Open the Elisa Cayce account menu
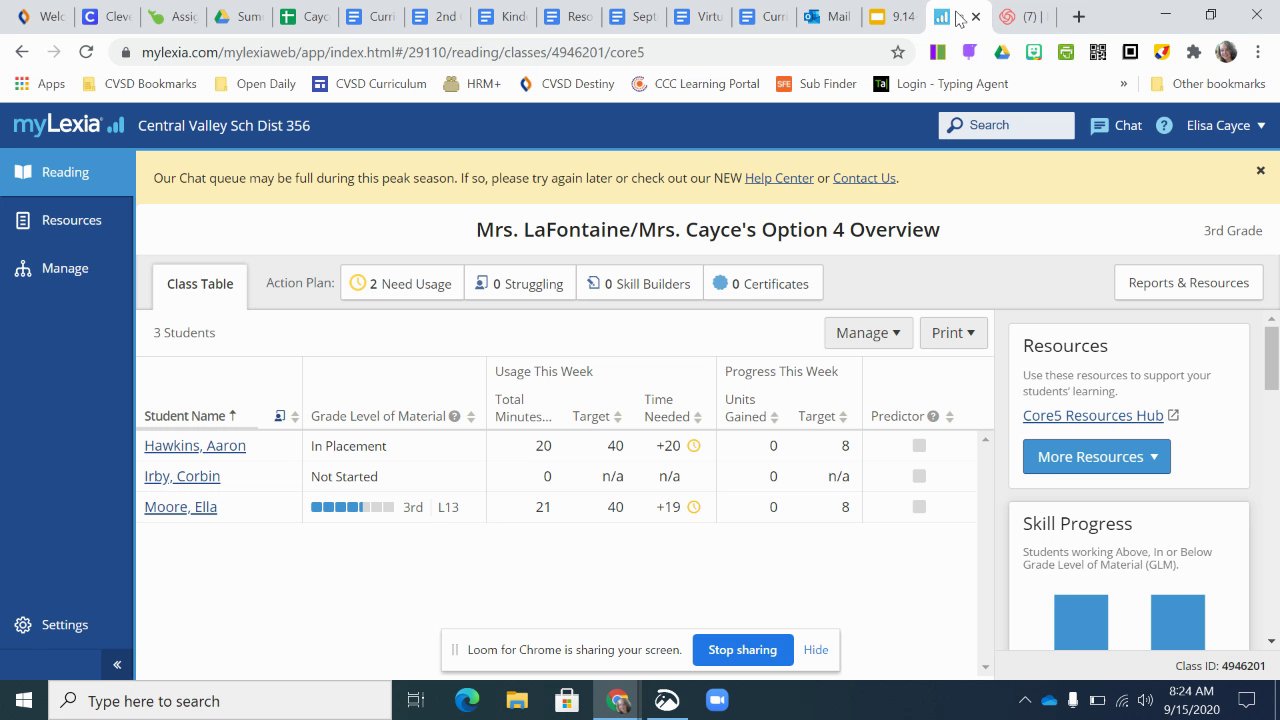This screenshot has width=1280, height=720. [1226, 125]
